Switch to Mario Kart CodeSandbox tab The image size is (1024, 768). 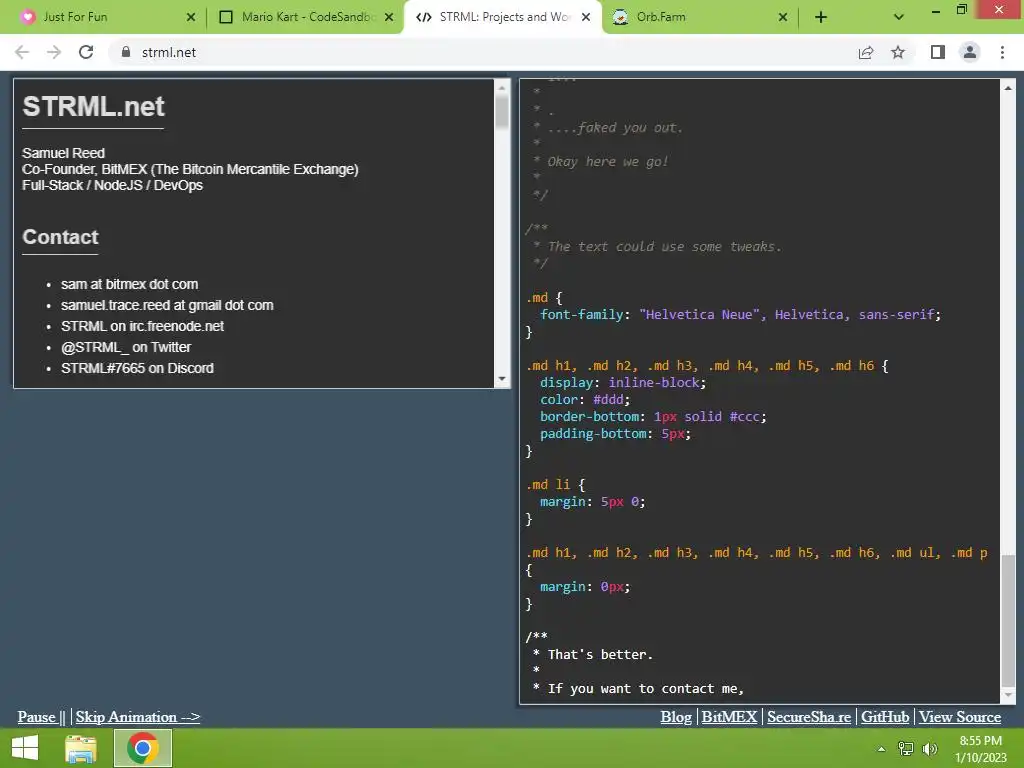point(305,17)
